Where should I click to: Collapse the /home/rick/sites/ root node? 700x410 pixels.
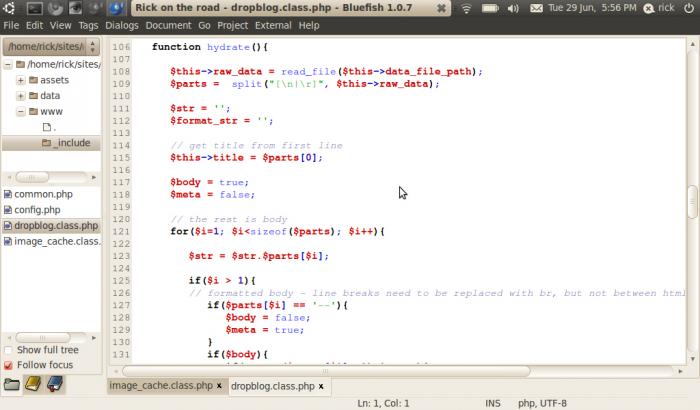(8, 65)
